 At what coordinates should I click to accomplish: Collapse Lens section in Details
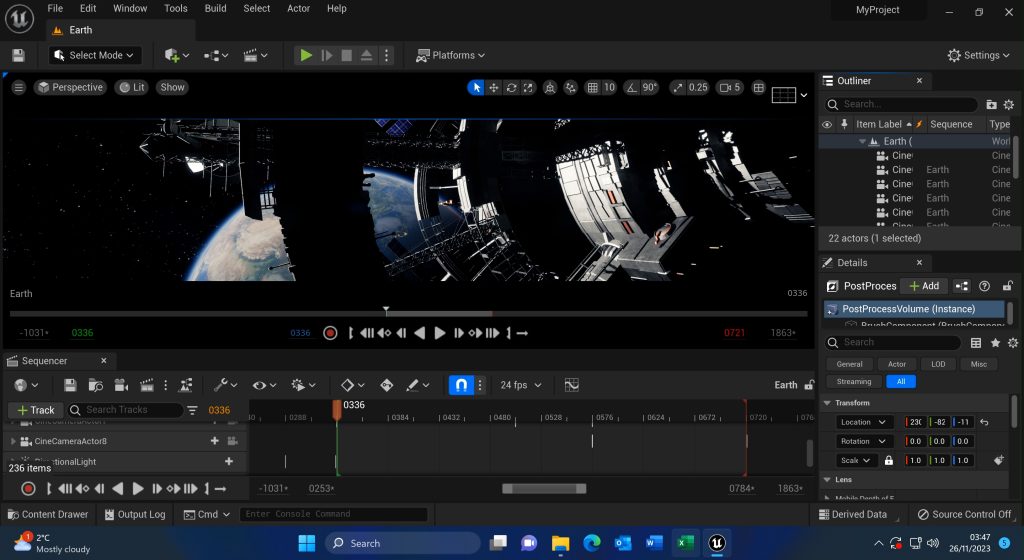[x=827, y=480]
